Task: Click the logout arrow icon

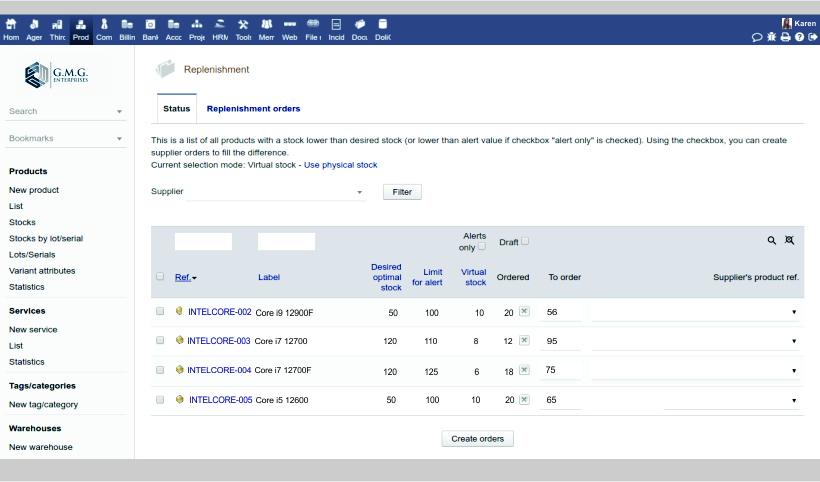Action: click(812, 37)
